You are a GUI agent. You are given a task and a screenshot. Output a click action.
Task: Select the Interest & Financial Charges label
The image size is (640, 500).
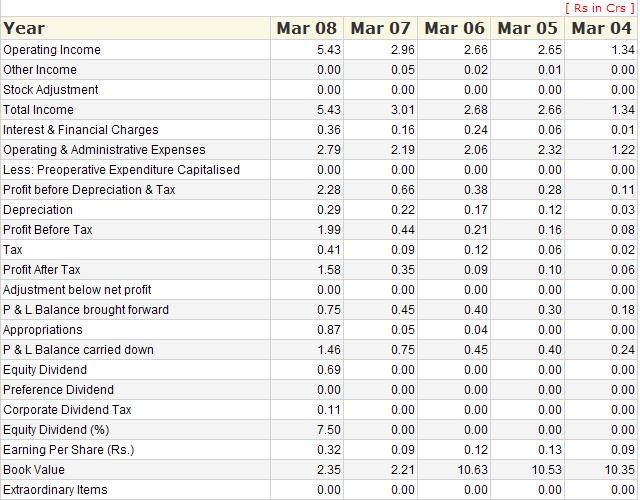(80, 130)
